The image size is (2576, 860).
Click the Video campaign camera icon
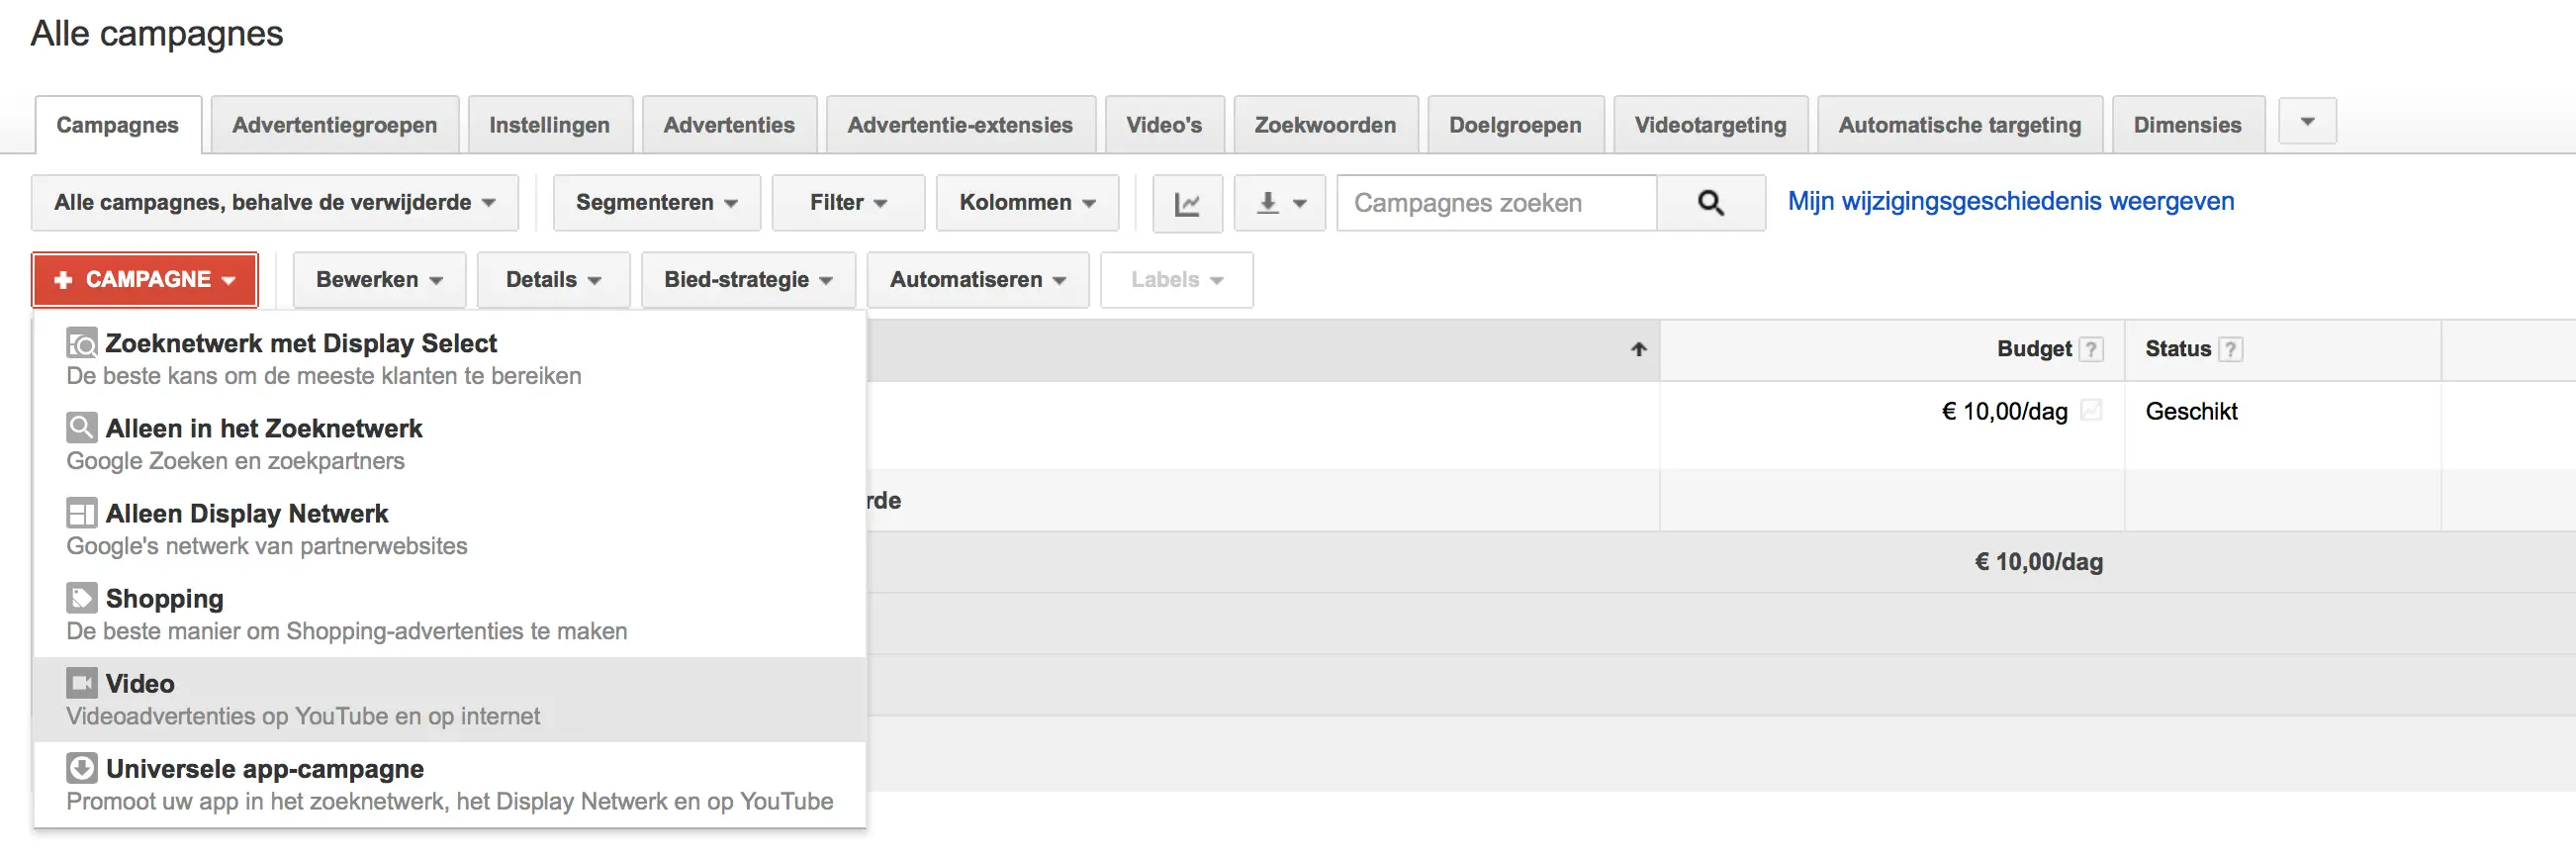[82, 683]
